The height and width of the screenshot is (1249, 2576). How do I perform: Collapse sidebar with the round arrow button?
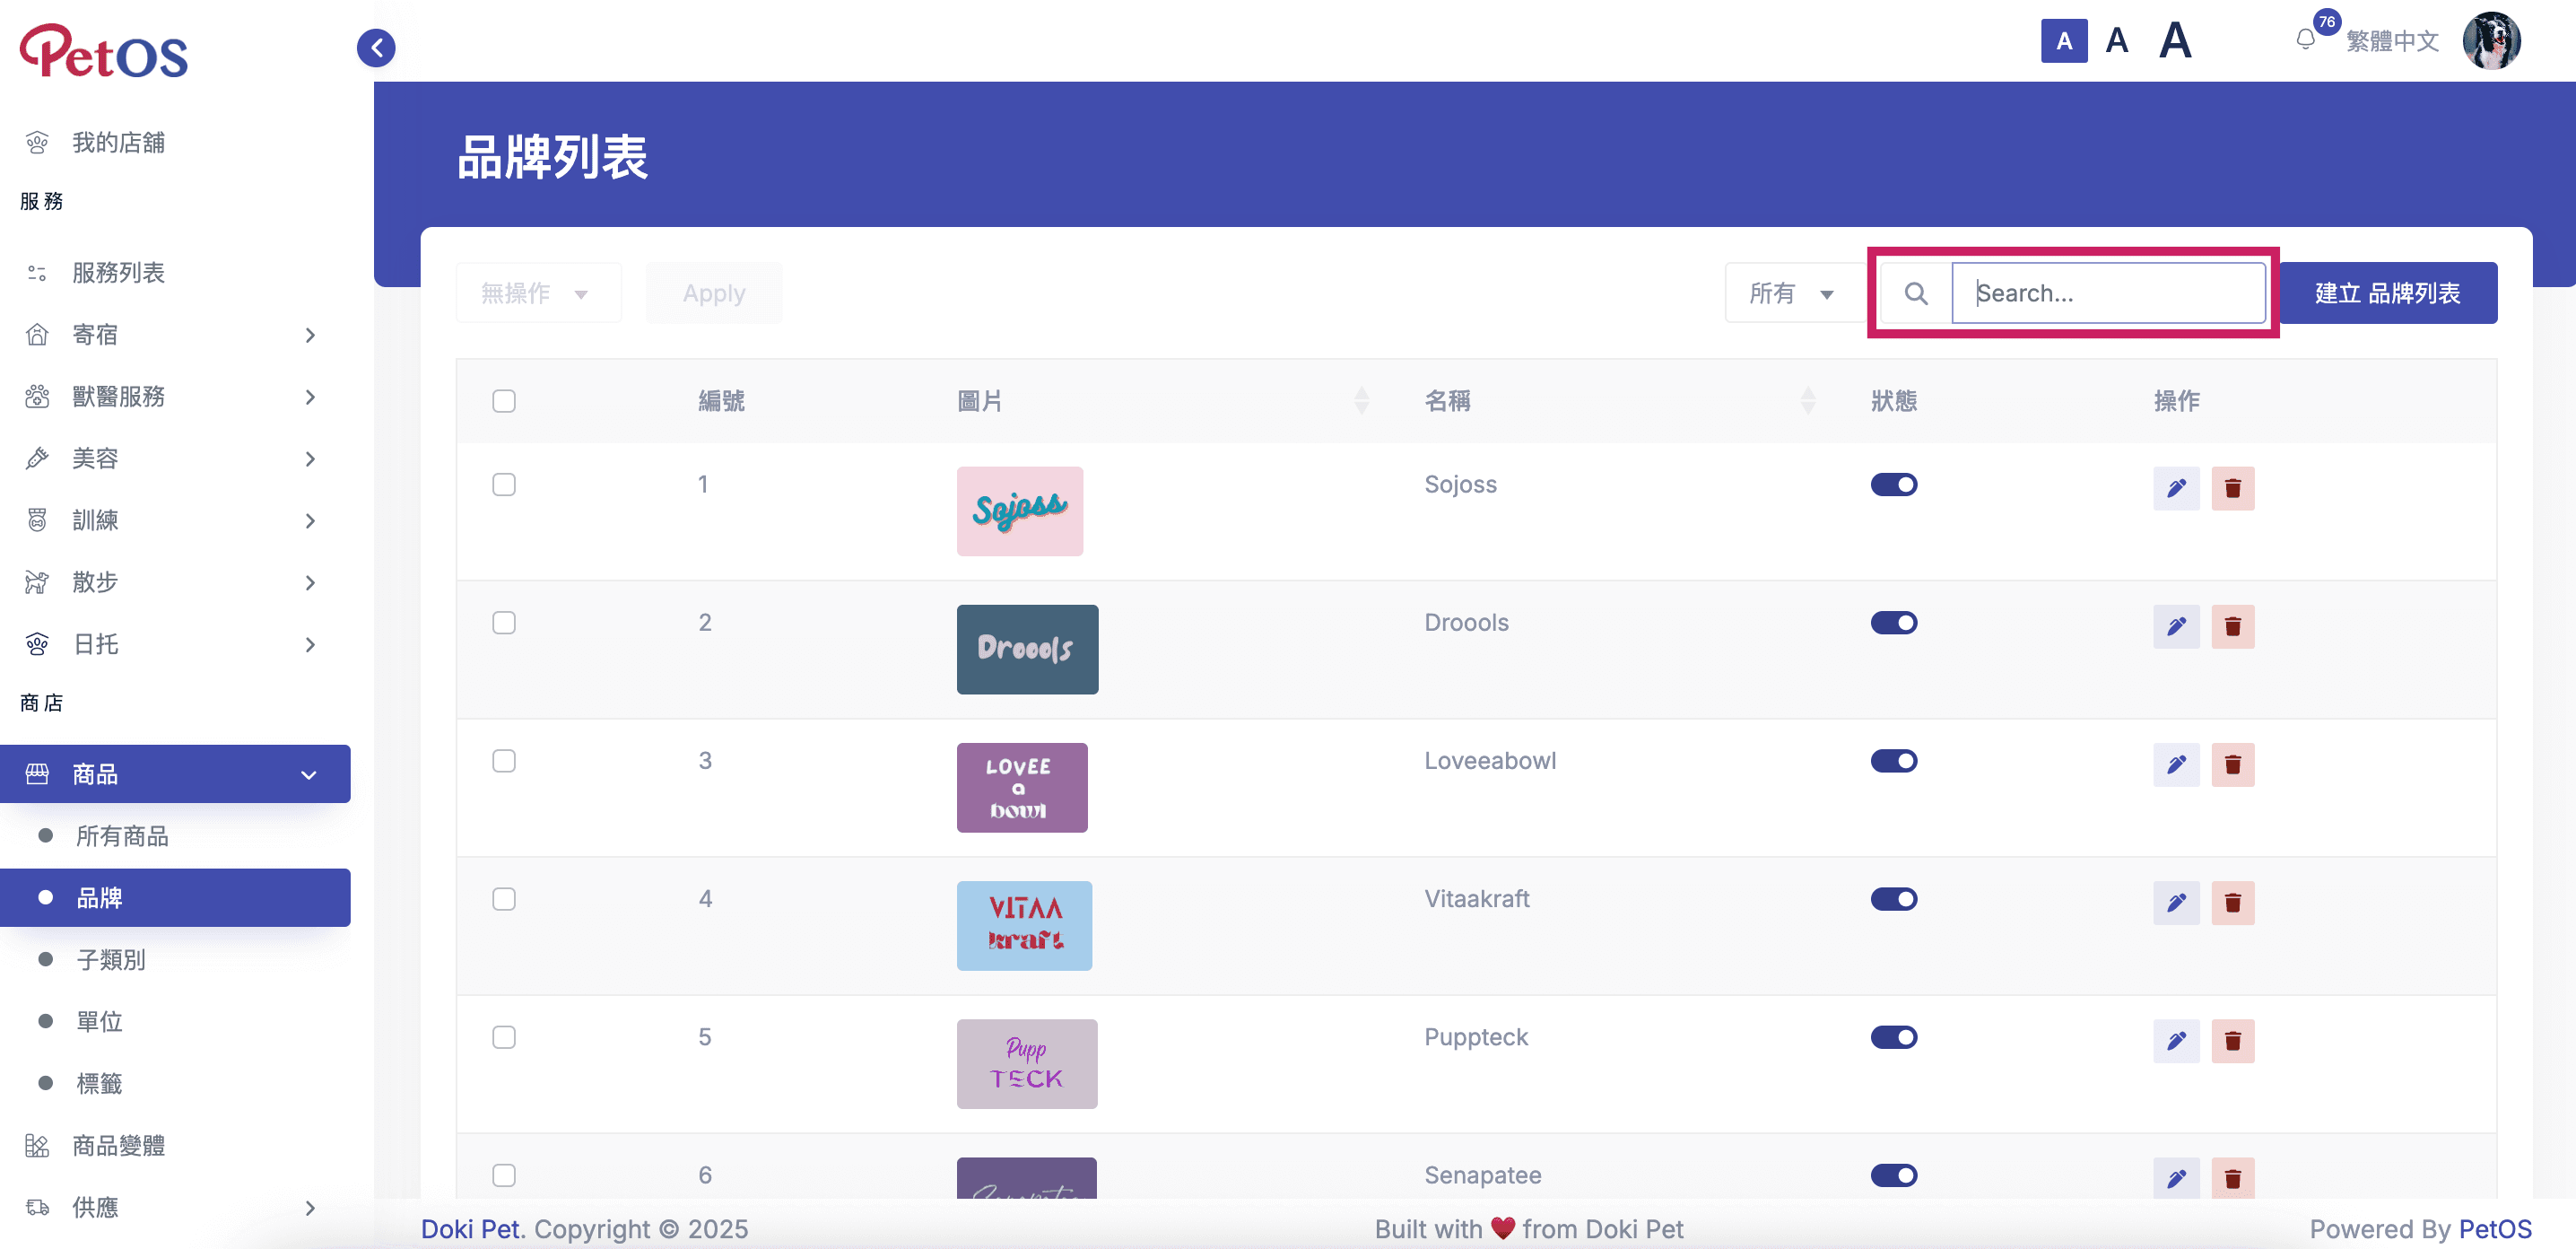click(x=376, y=47)
